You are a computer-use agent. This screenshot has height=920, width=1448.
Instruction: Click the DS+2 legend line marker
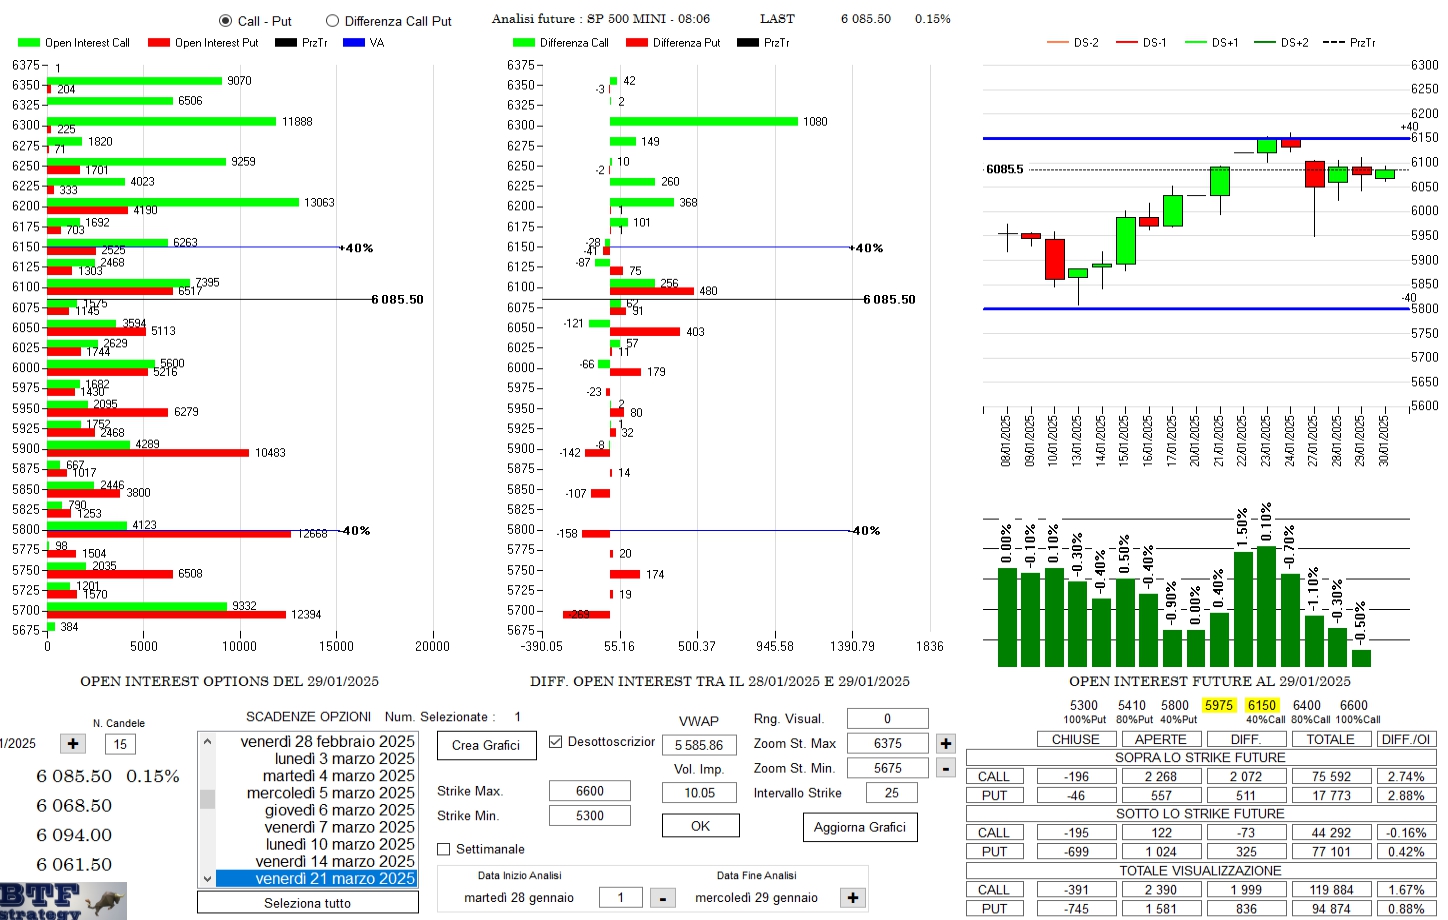coord(1265,43)
